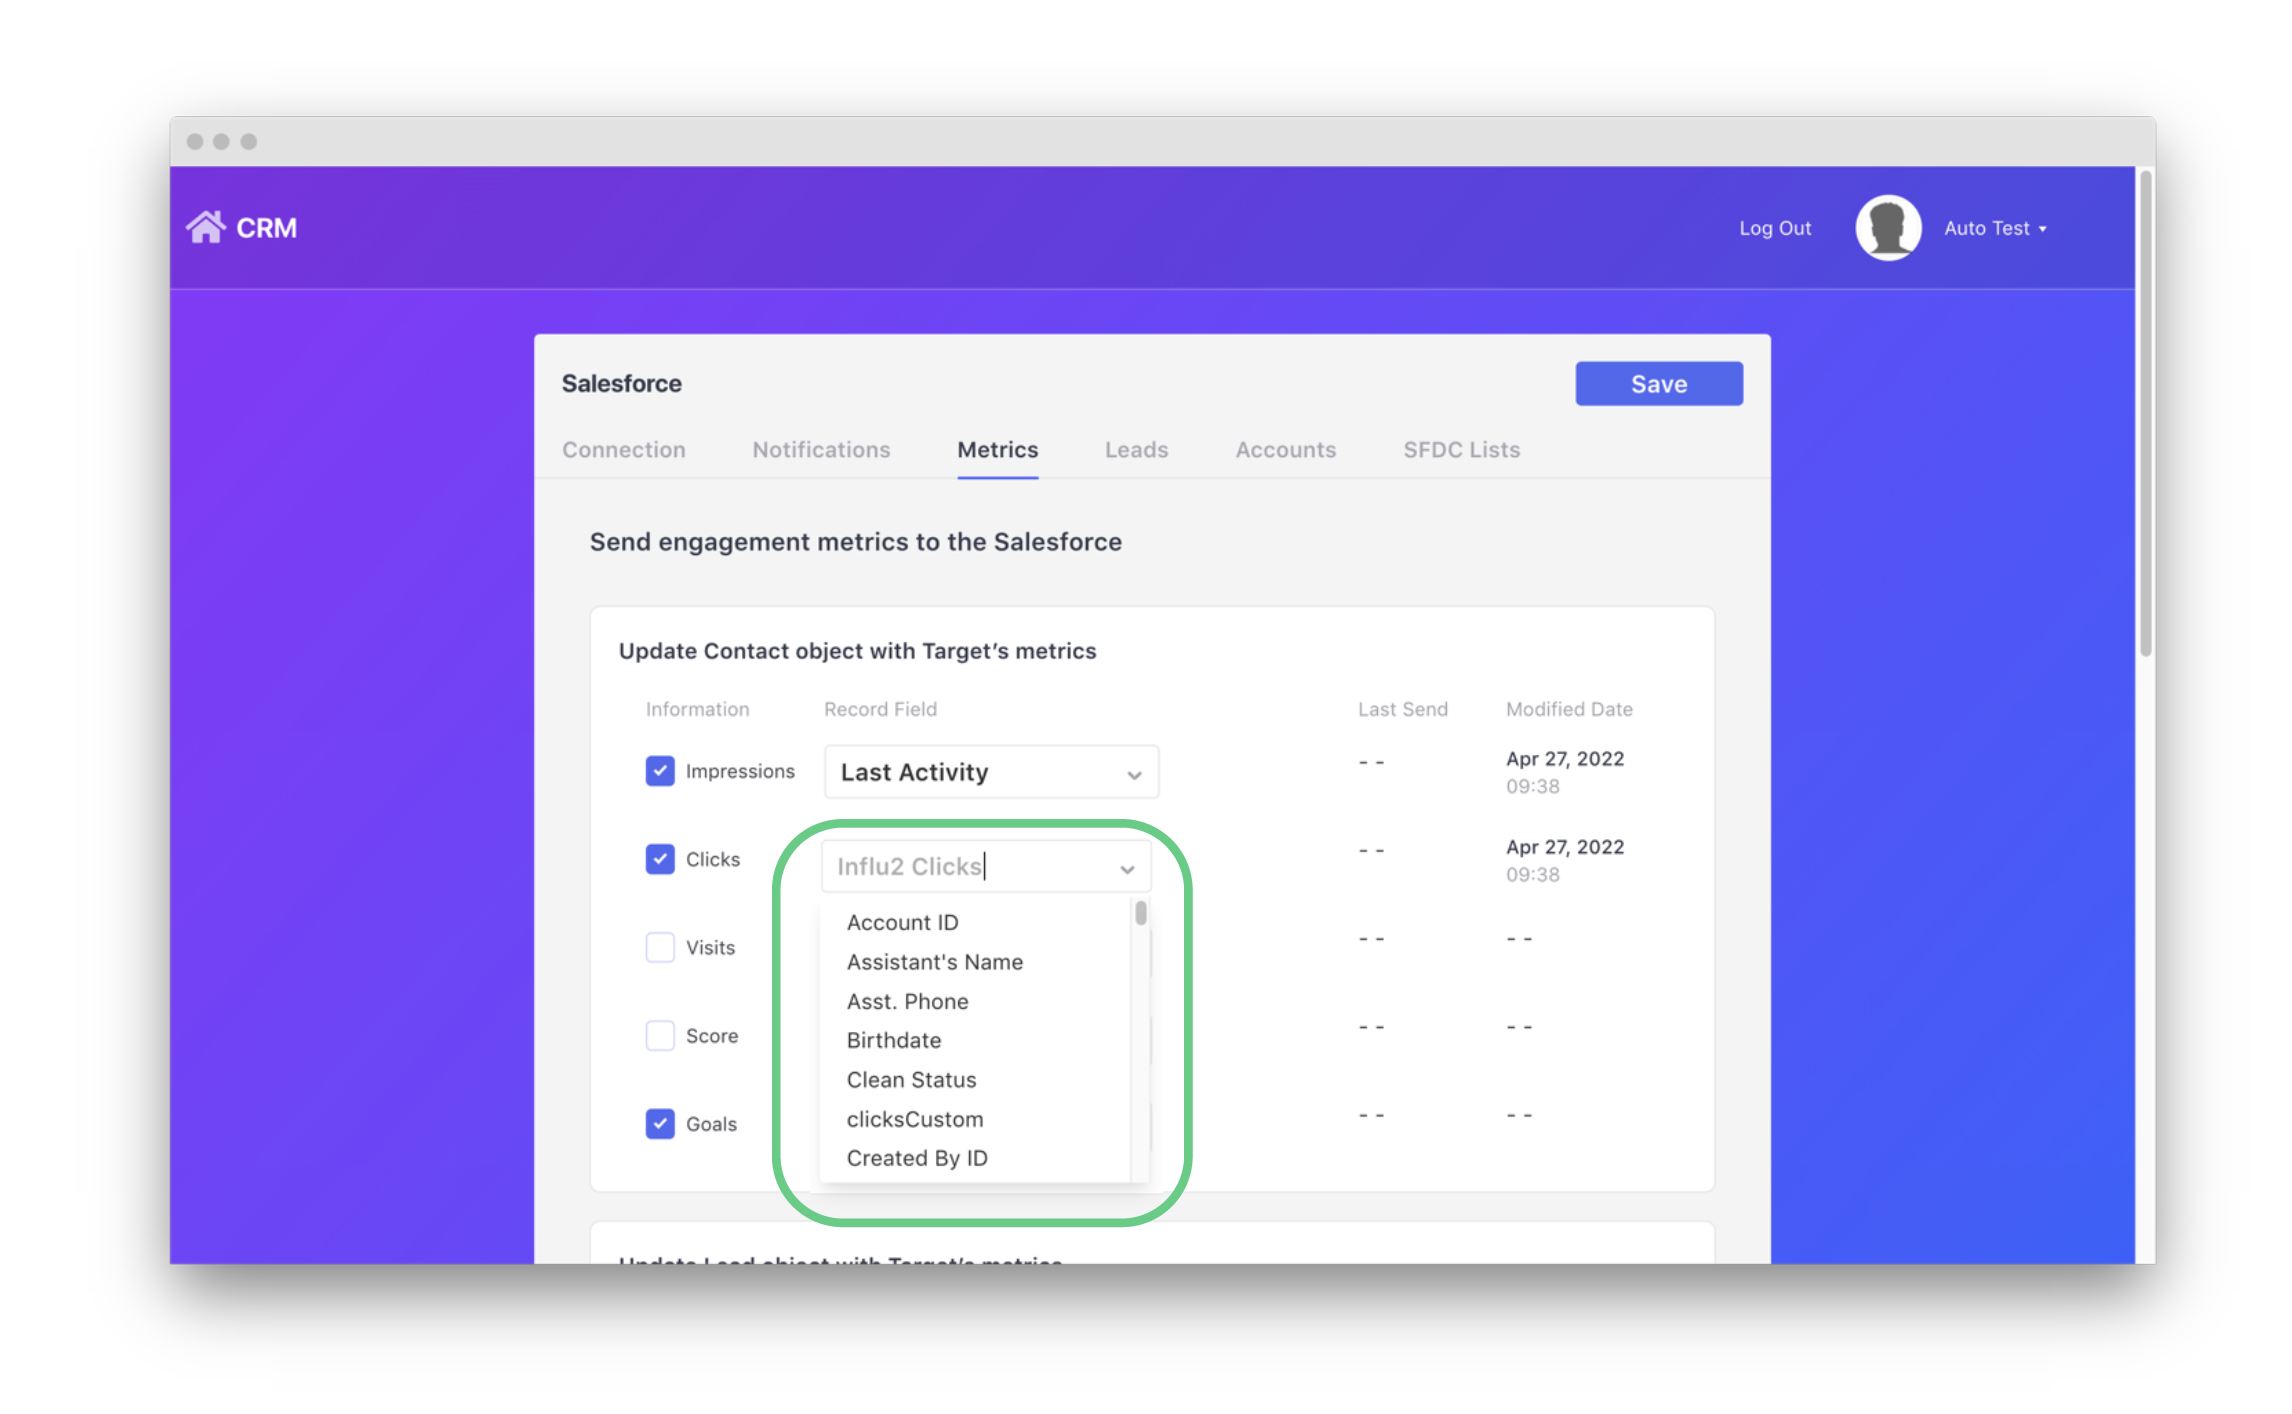Open the SFDC Lists tab
The image size is (2292, 1414).
click(x=1460, y=450)
